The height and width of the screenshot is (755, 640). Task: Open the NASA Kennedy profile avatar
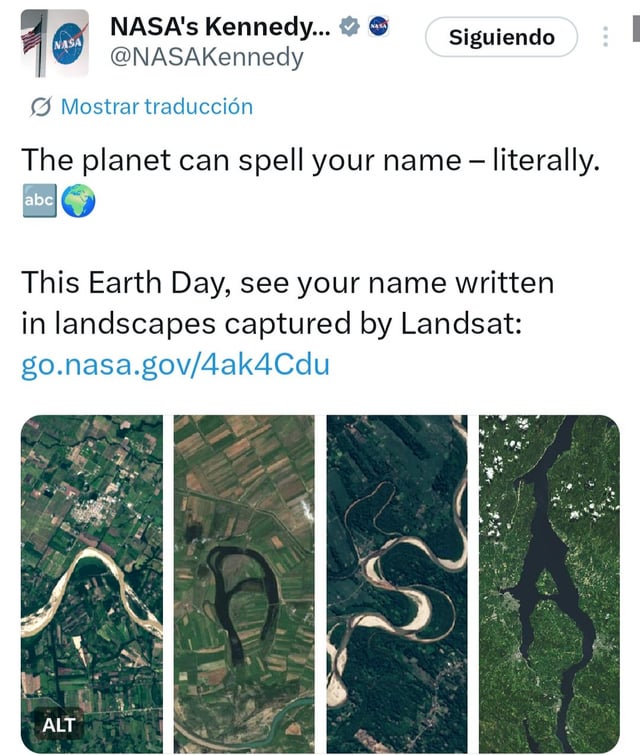[x=55, y=41]
